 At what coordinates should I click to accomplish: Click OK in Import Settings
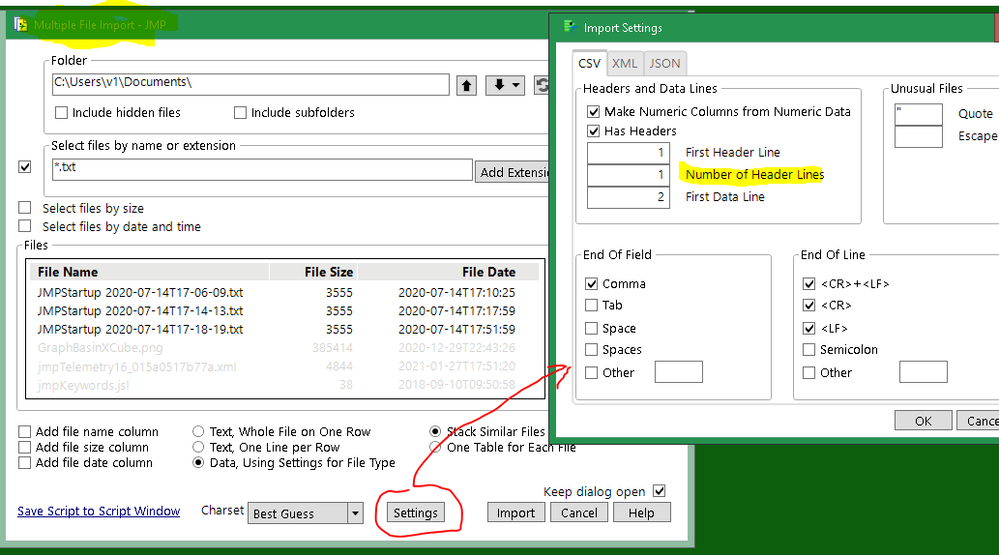click(923, 421)
